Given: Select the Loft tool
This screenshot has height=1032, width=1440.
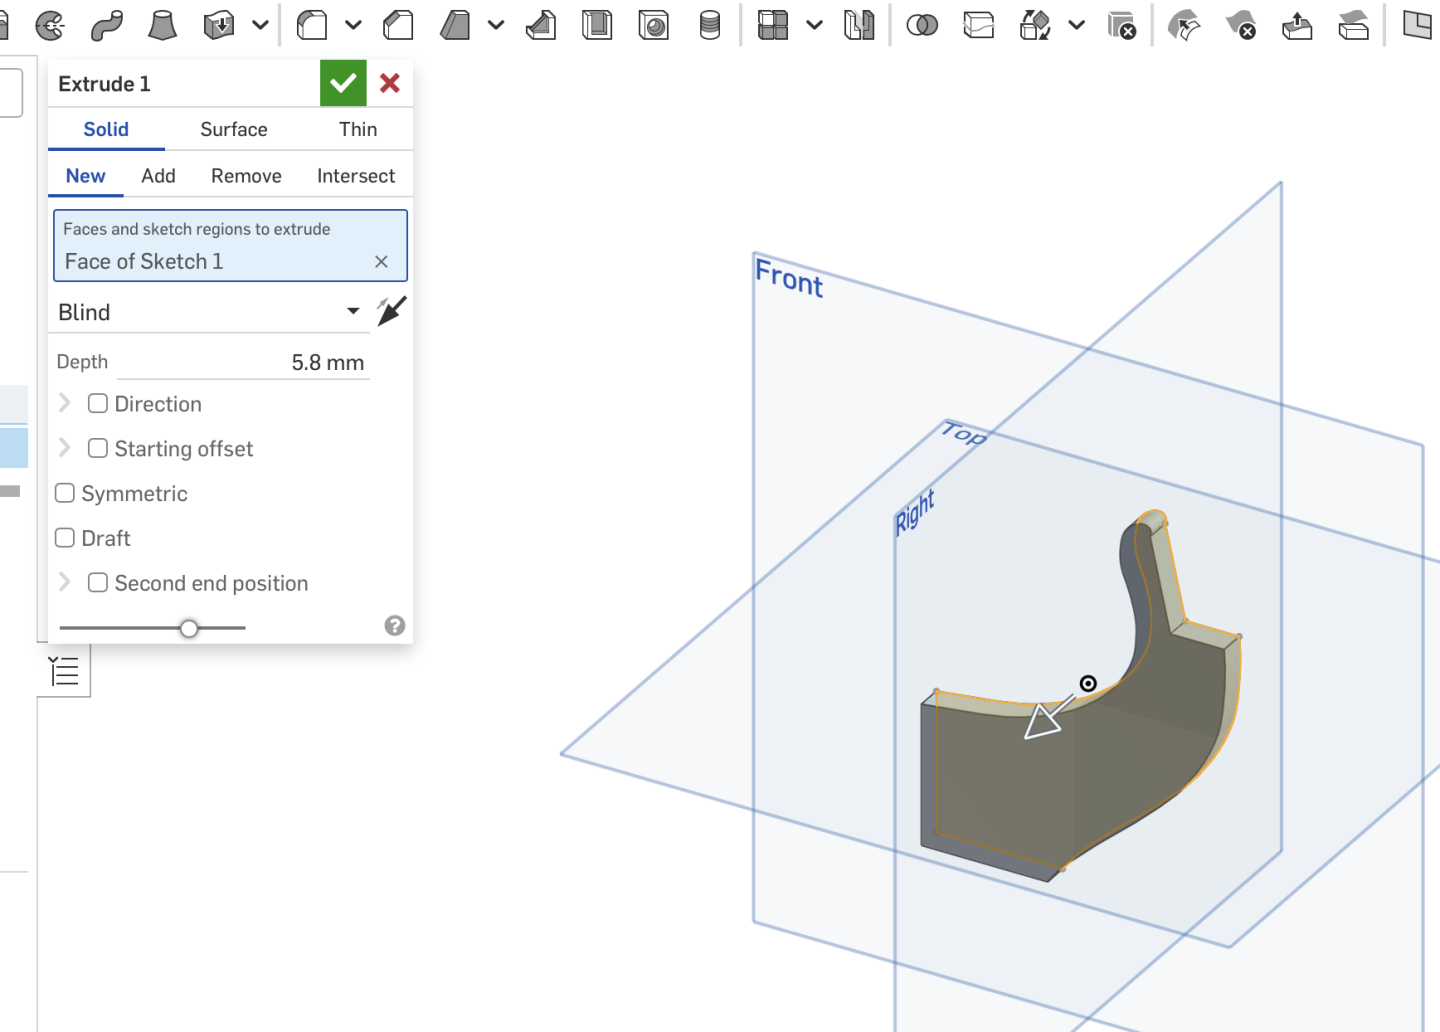Looking at the screenshot, I should point(163,25).
